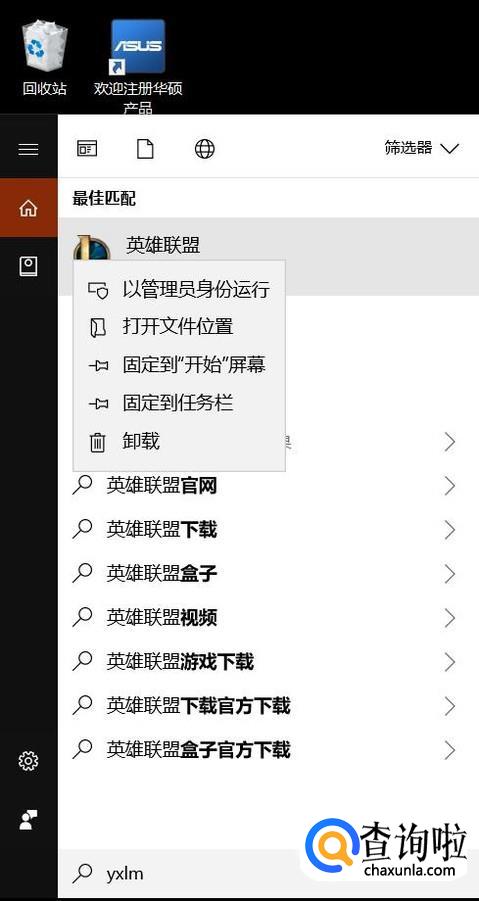Select 卸载 uninstall menu entry
This screenshot has height=901, width=479.
(x=179, y=442)
